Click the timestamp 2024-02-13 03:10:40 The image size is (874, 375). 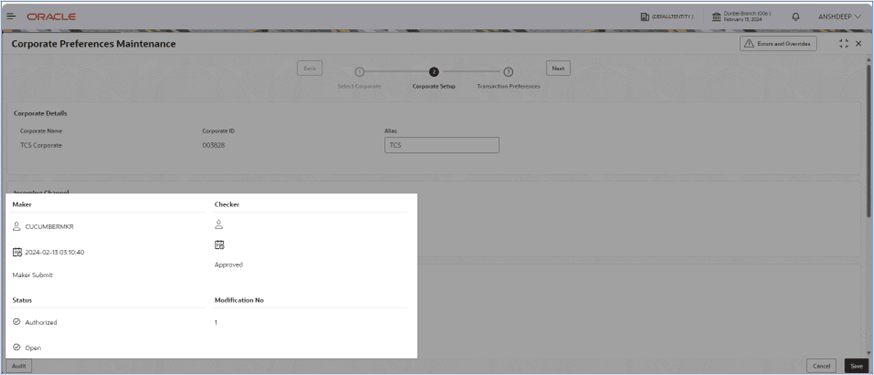(55, 252)
